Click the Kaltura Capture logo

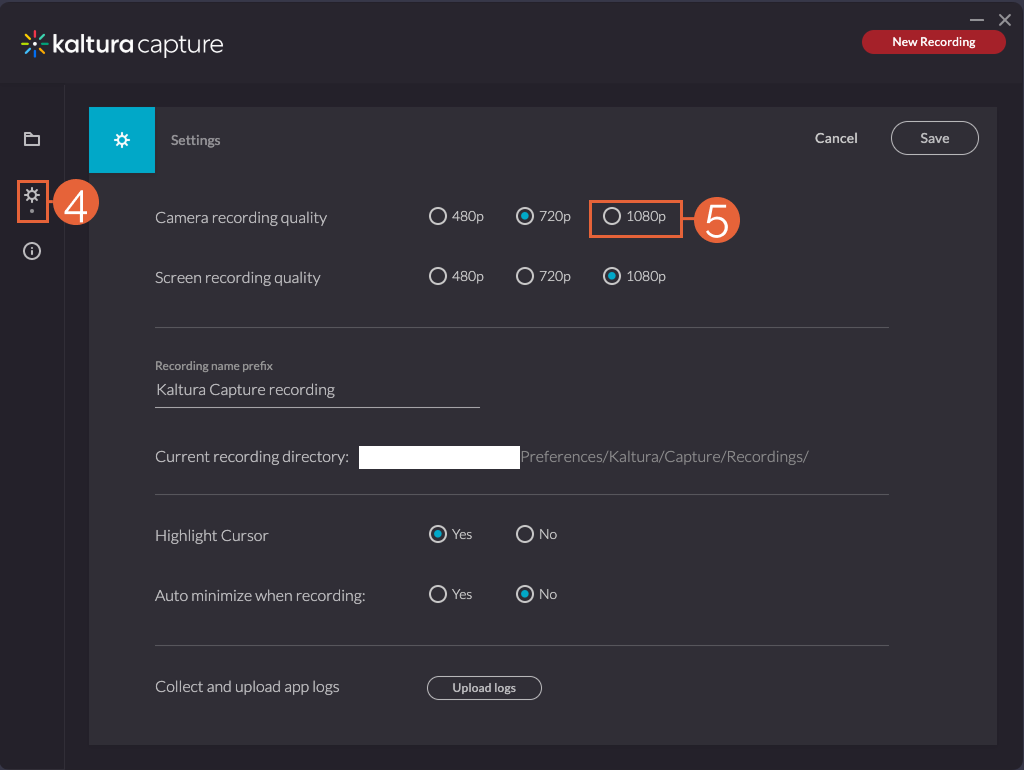point(122,44)
